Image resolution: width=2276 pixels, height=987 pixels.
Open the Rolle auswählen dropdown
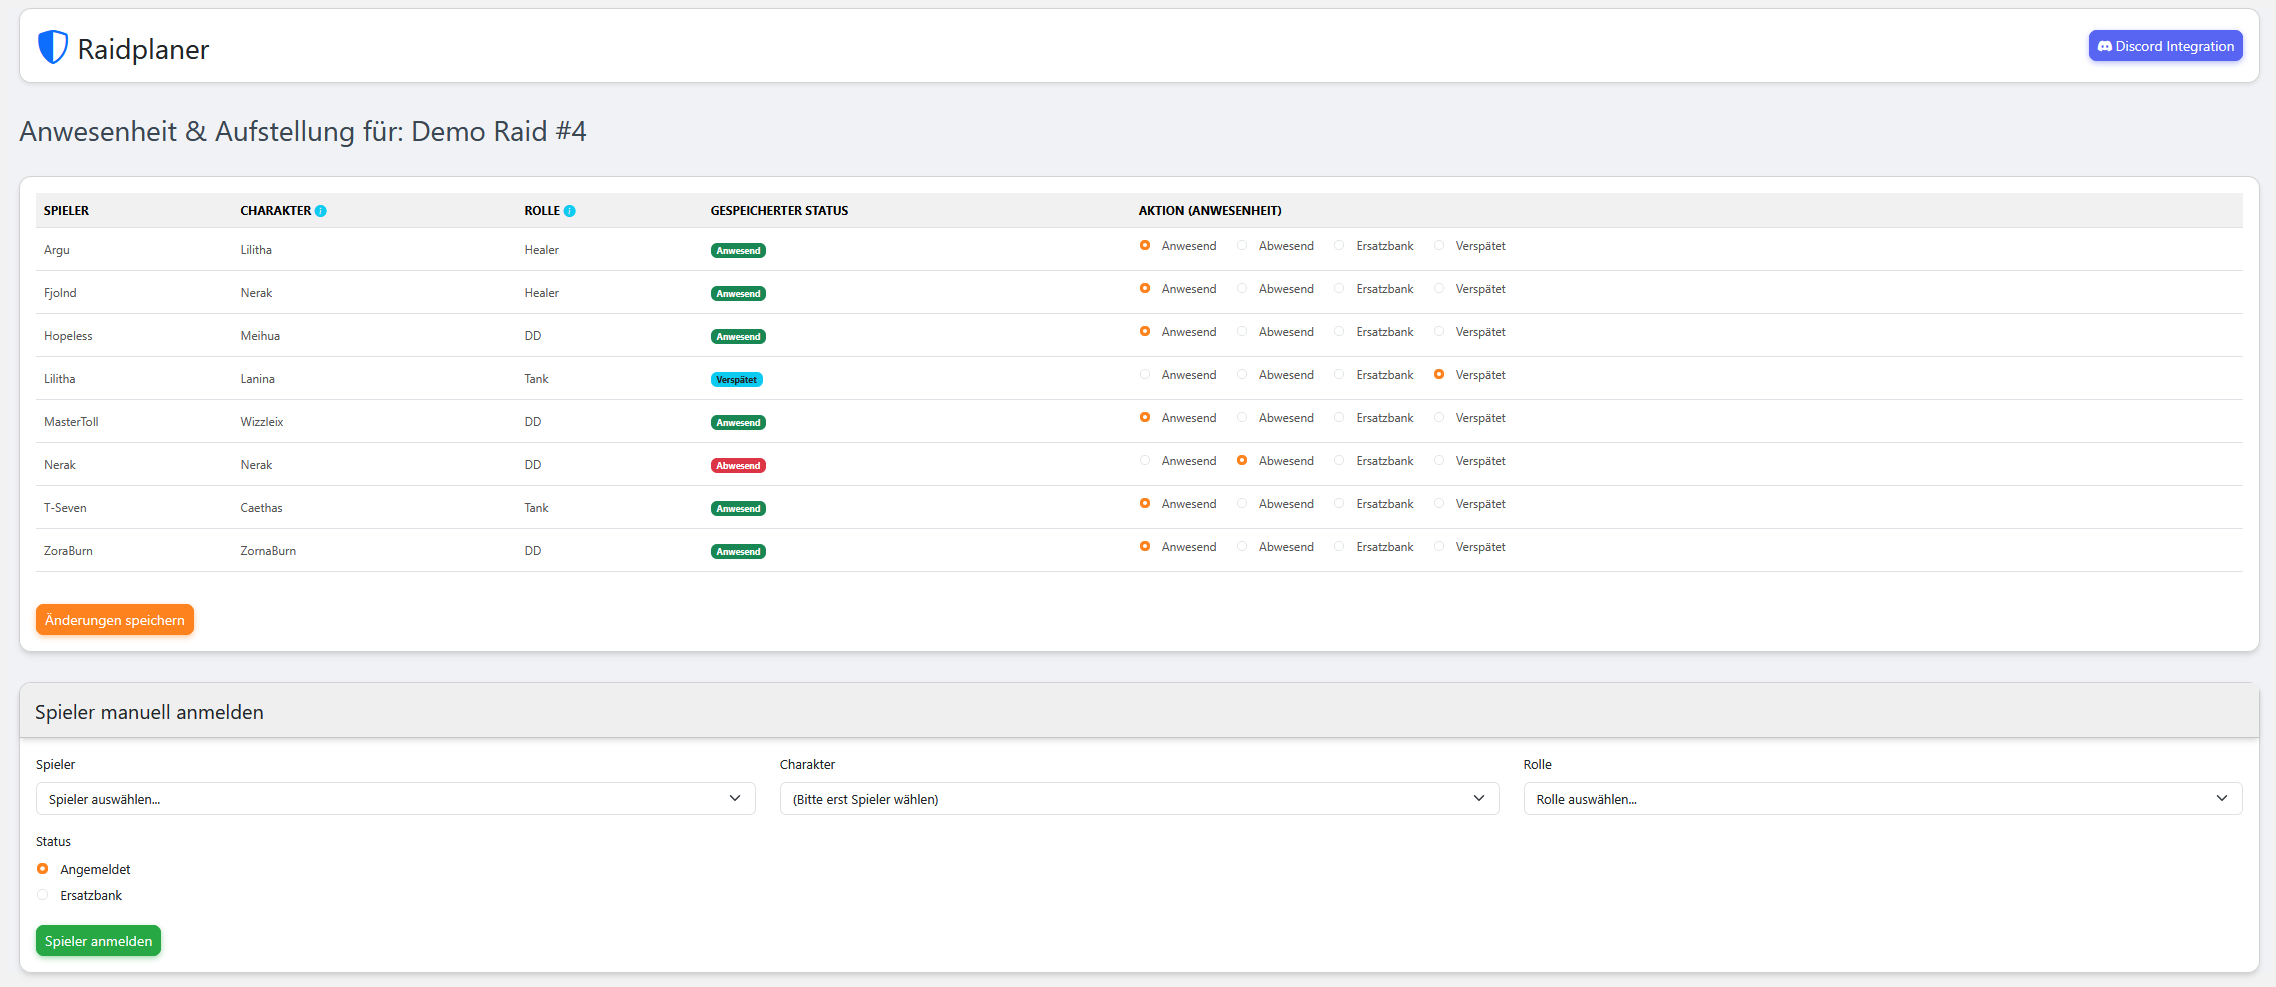1882,798
